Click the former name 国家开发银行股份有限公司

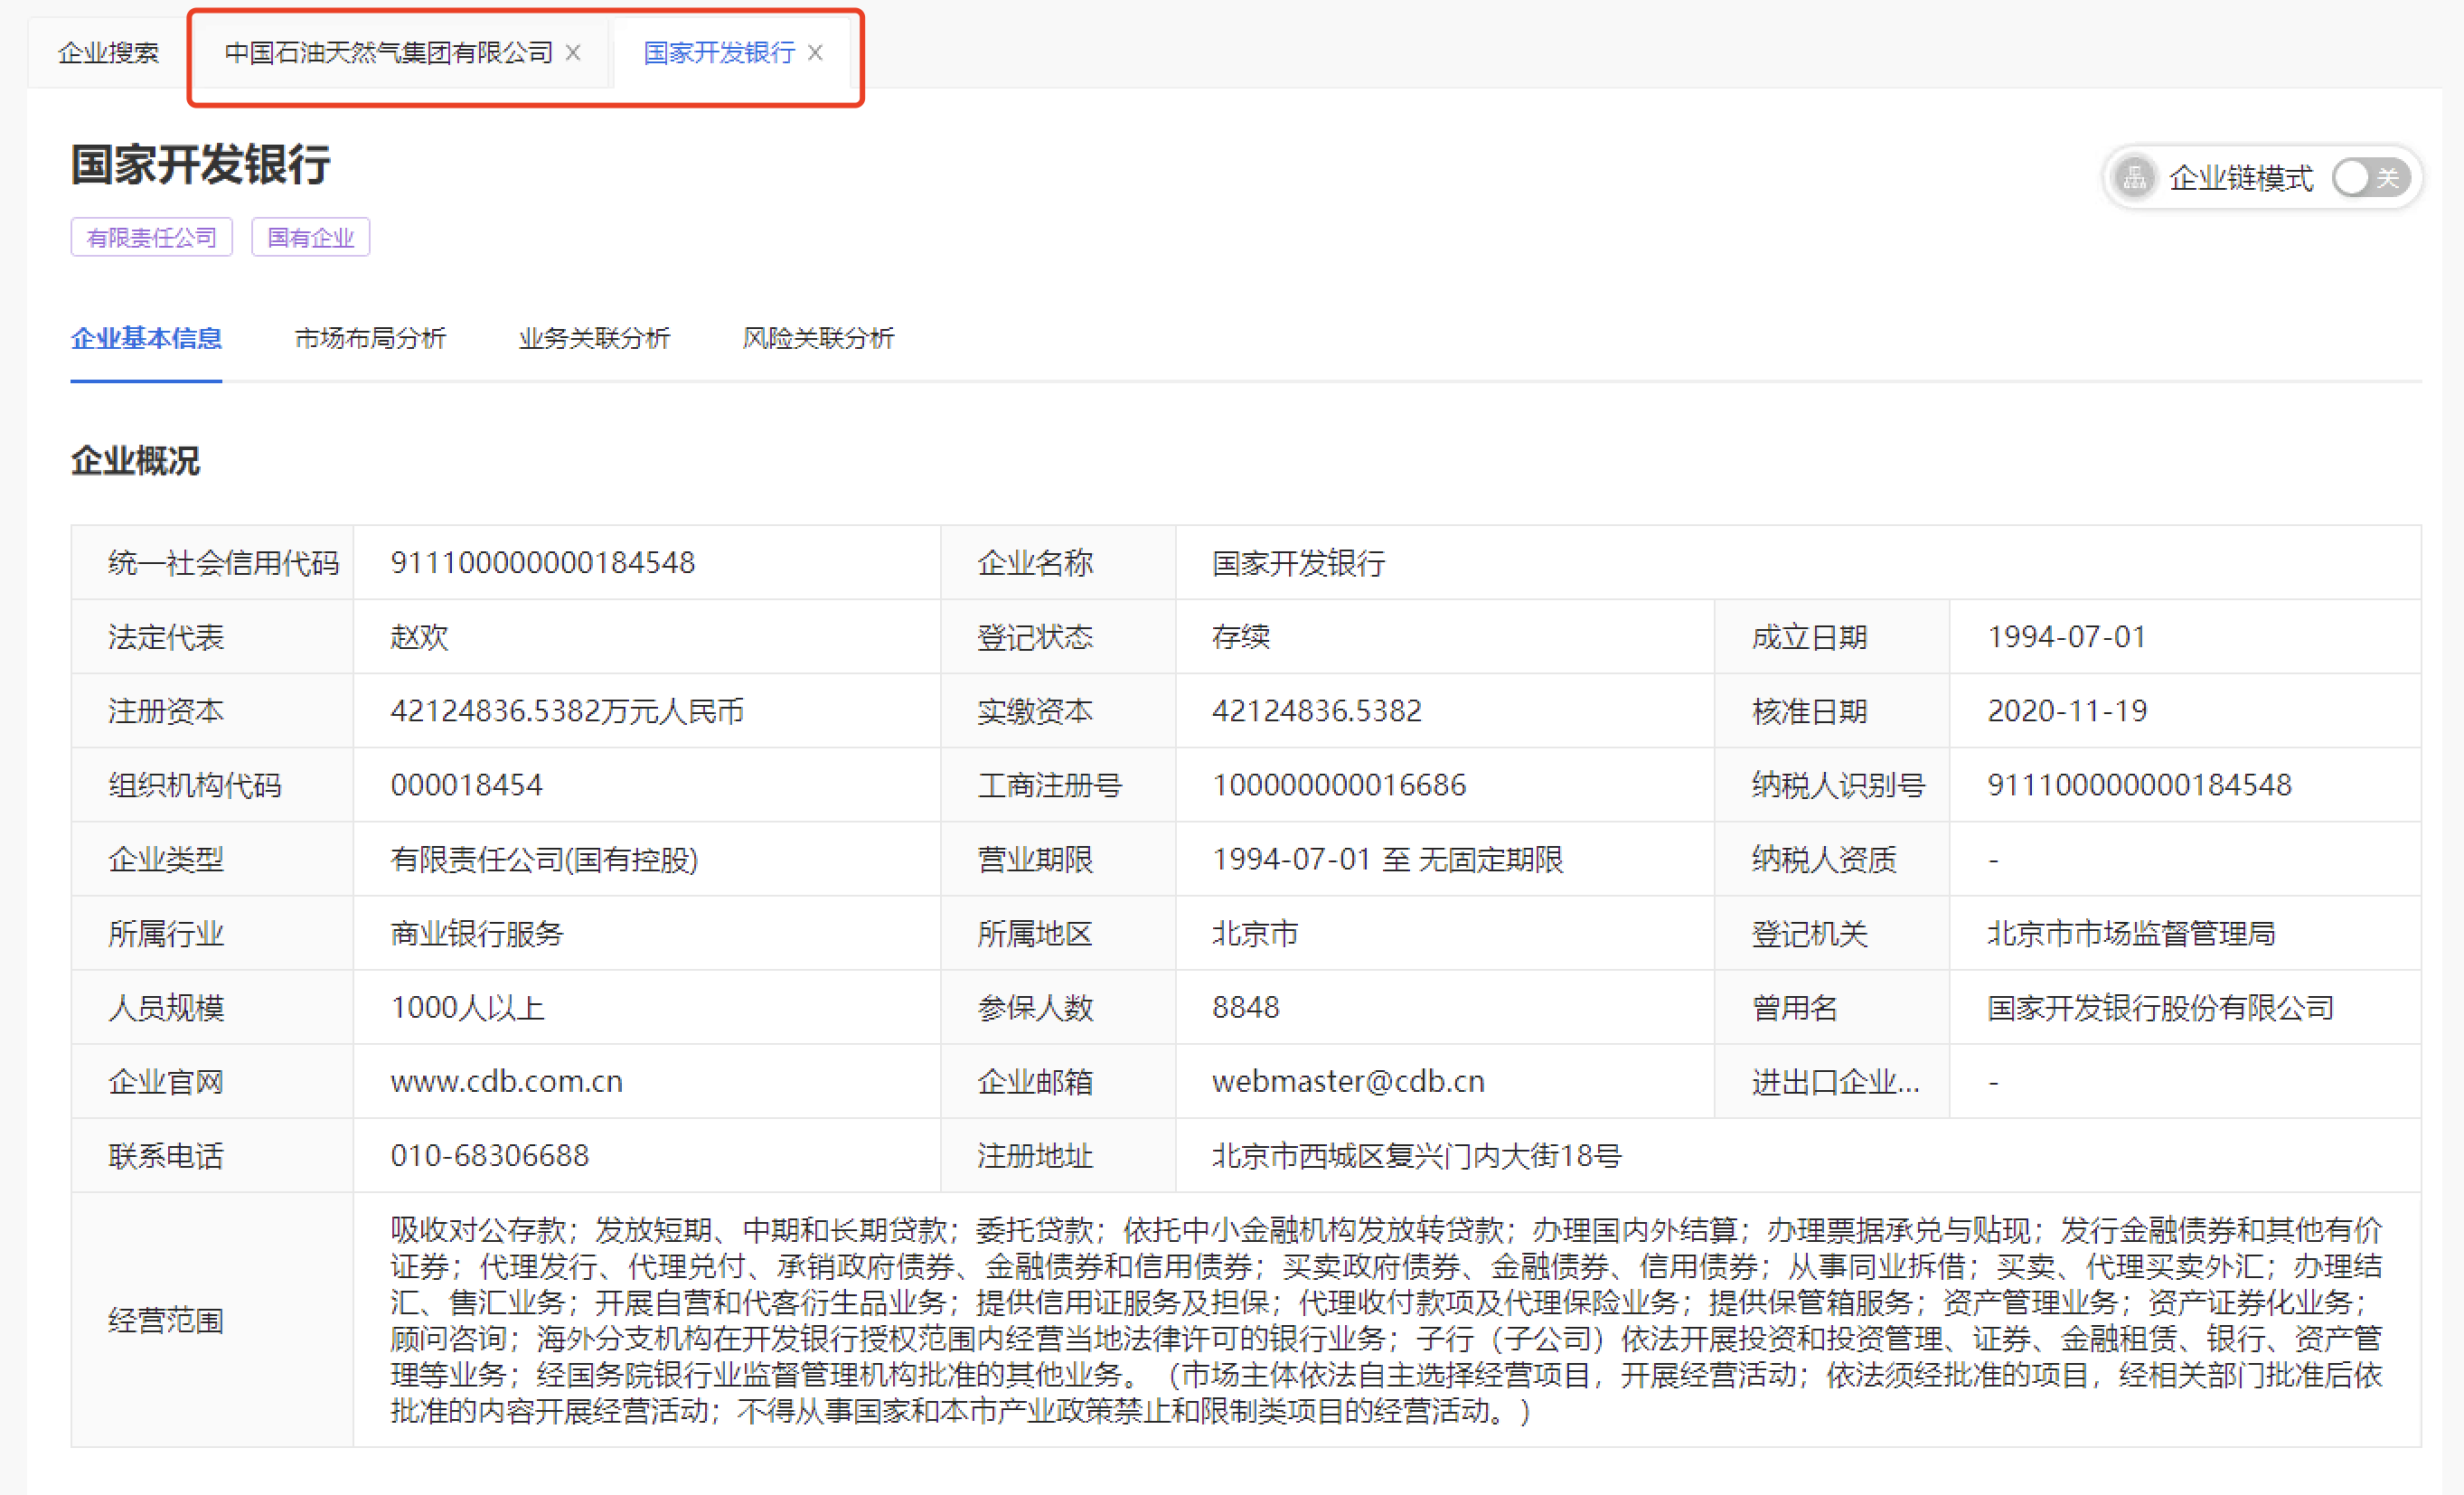click(x=2160, y=1007)
